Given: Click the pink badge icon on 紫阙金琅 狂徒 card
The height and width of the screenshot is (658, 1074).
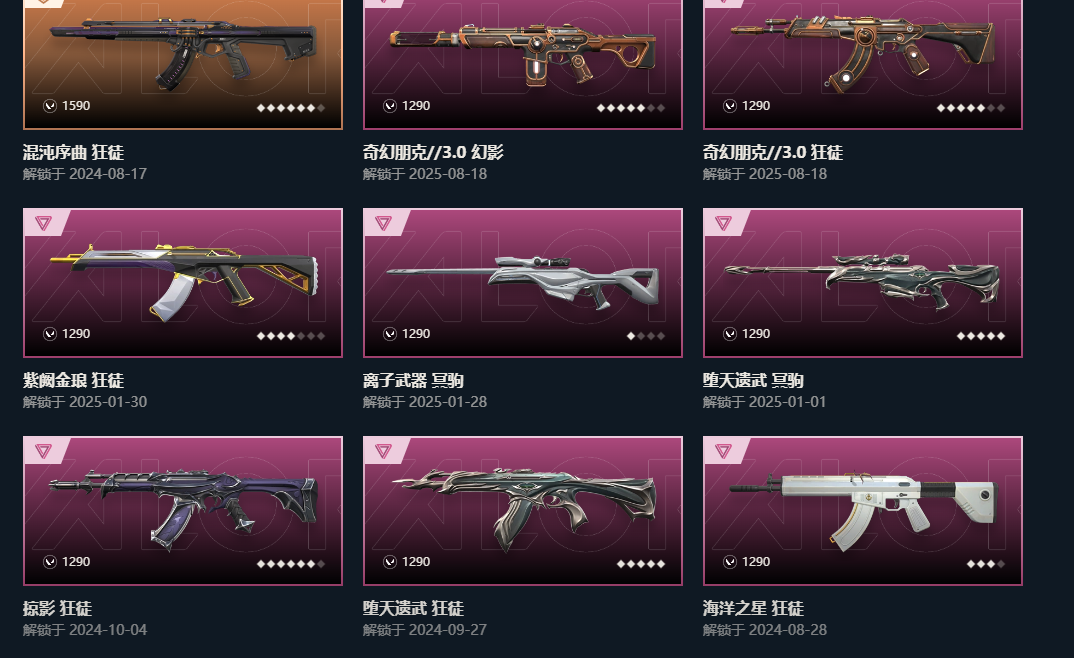Looking at the screenshot, I should click(43, 223).
